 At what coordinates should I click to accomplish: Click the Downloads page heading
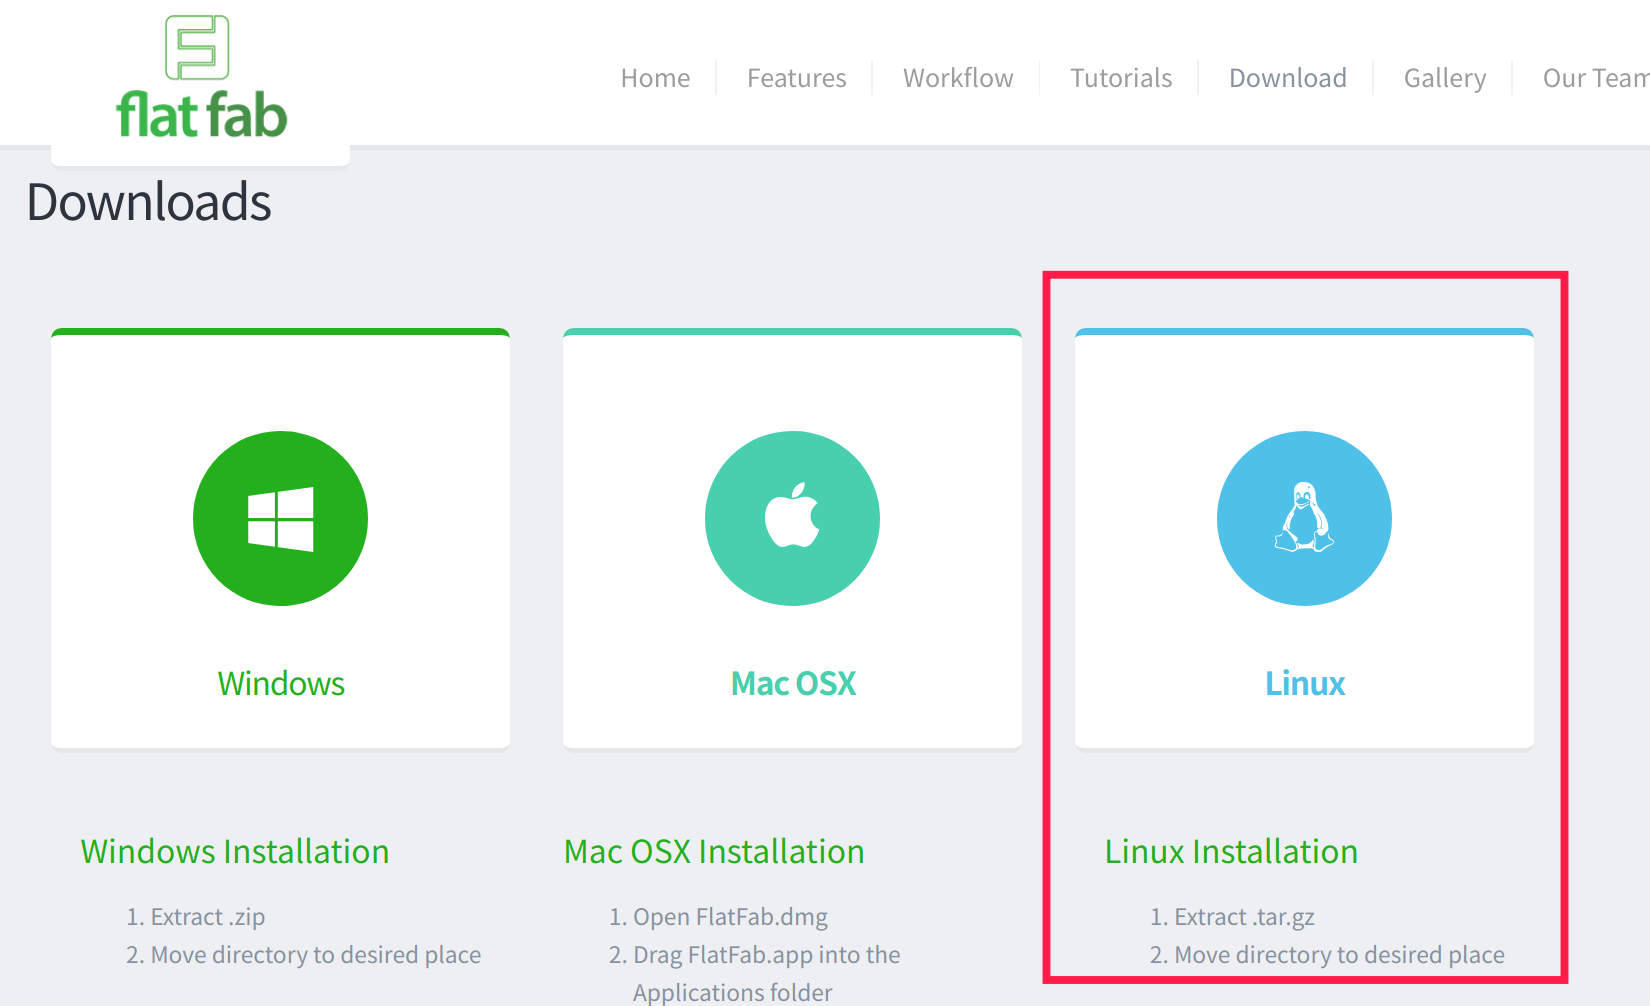tap(149, 202)
